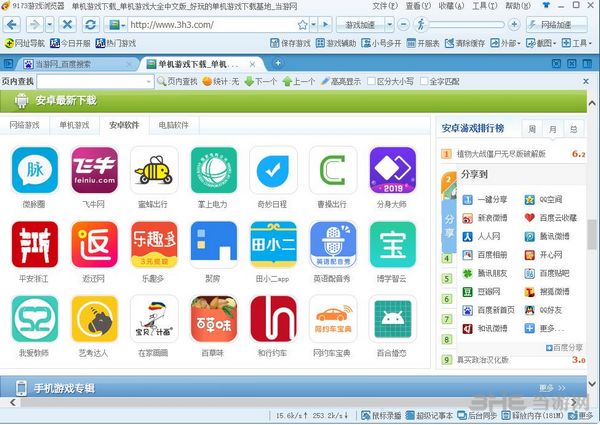Open the 游戏加速 dropdown arrow

pos(390,25)
